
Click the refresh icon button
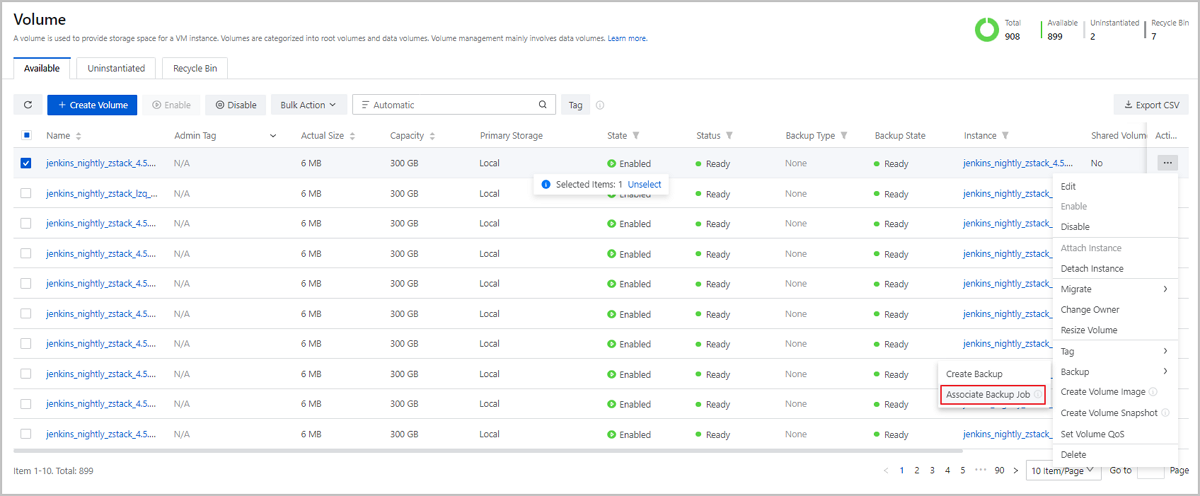(x=27, y=105)
